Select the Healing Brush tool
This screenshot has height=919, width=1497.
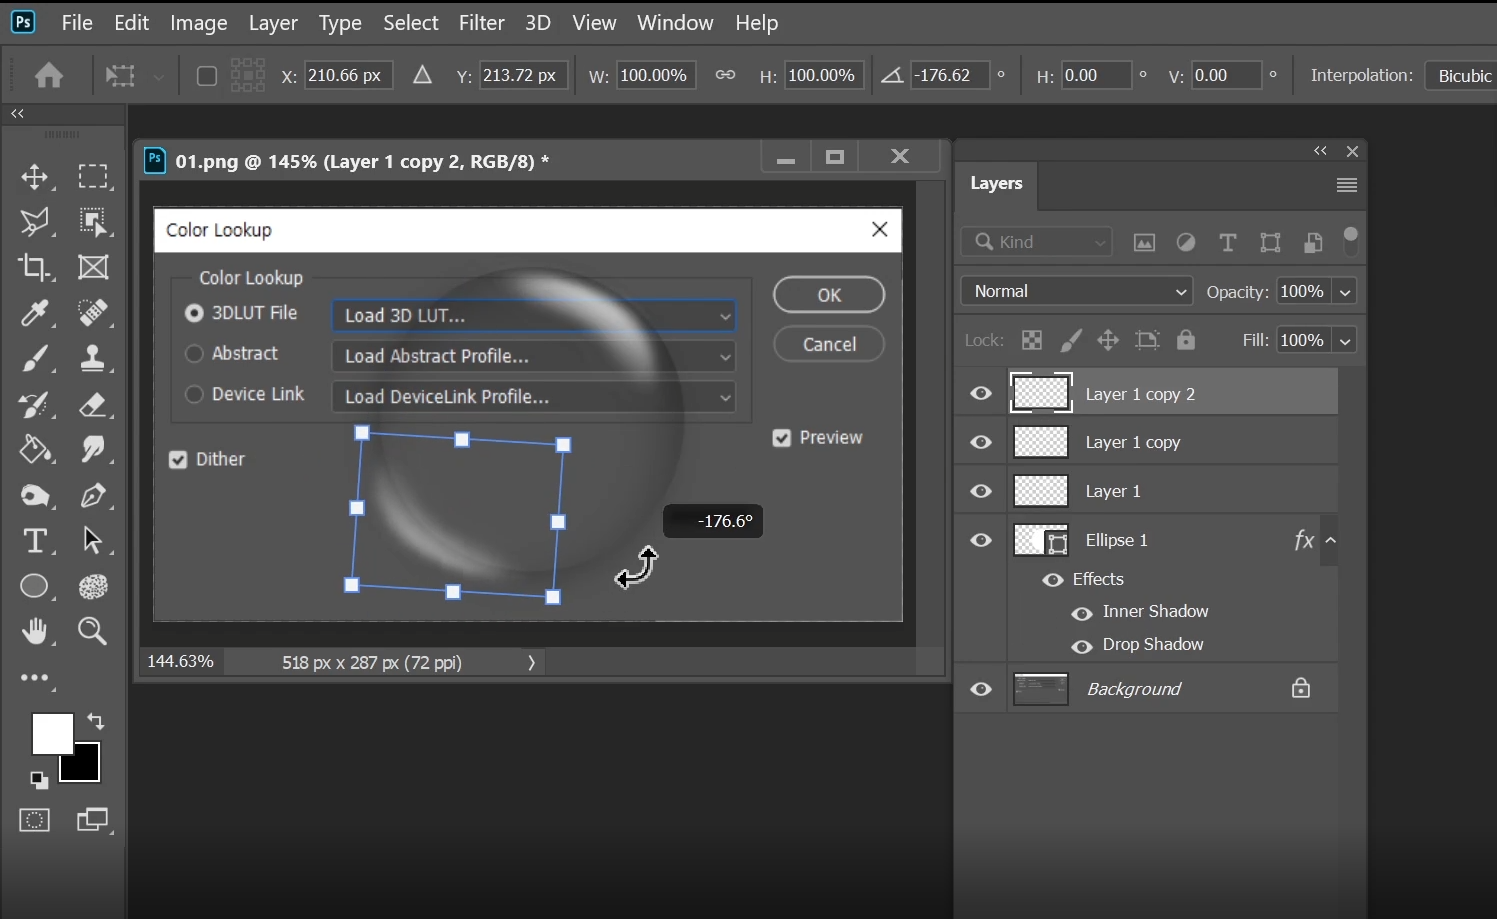coord(93,313)
